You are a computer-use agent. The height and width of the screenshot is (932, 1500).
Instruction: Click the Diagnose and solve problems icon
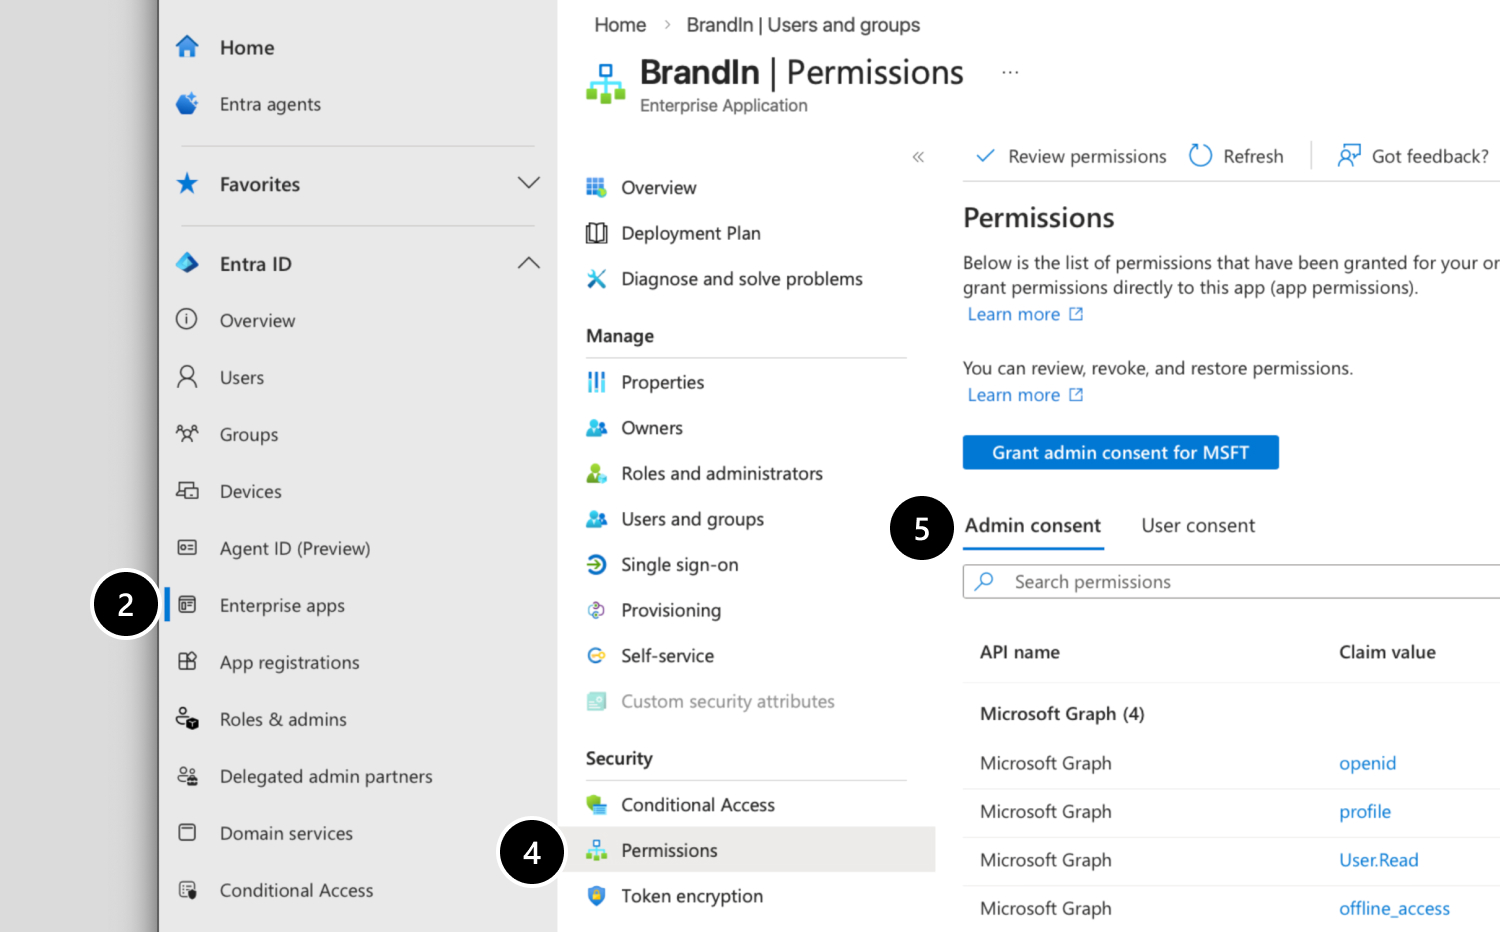coord(596,279)
